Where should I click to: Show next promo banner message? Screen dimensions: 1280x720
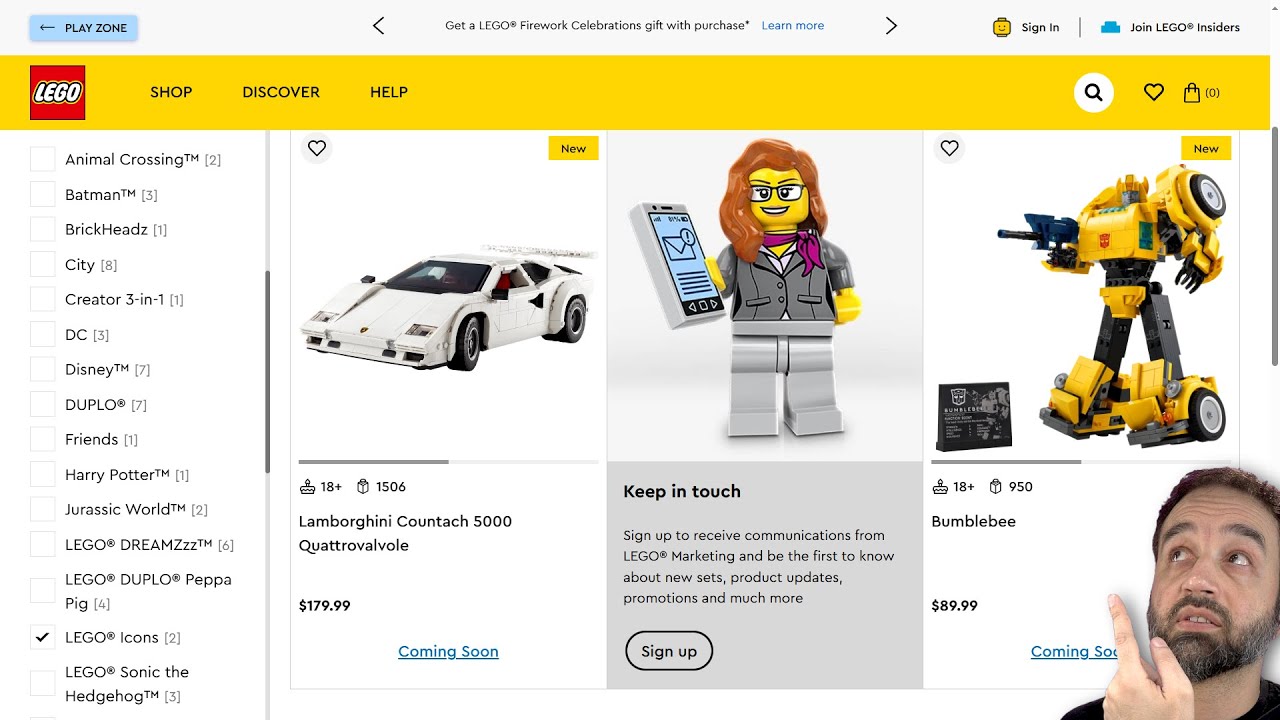point(891,26)
